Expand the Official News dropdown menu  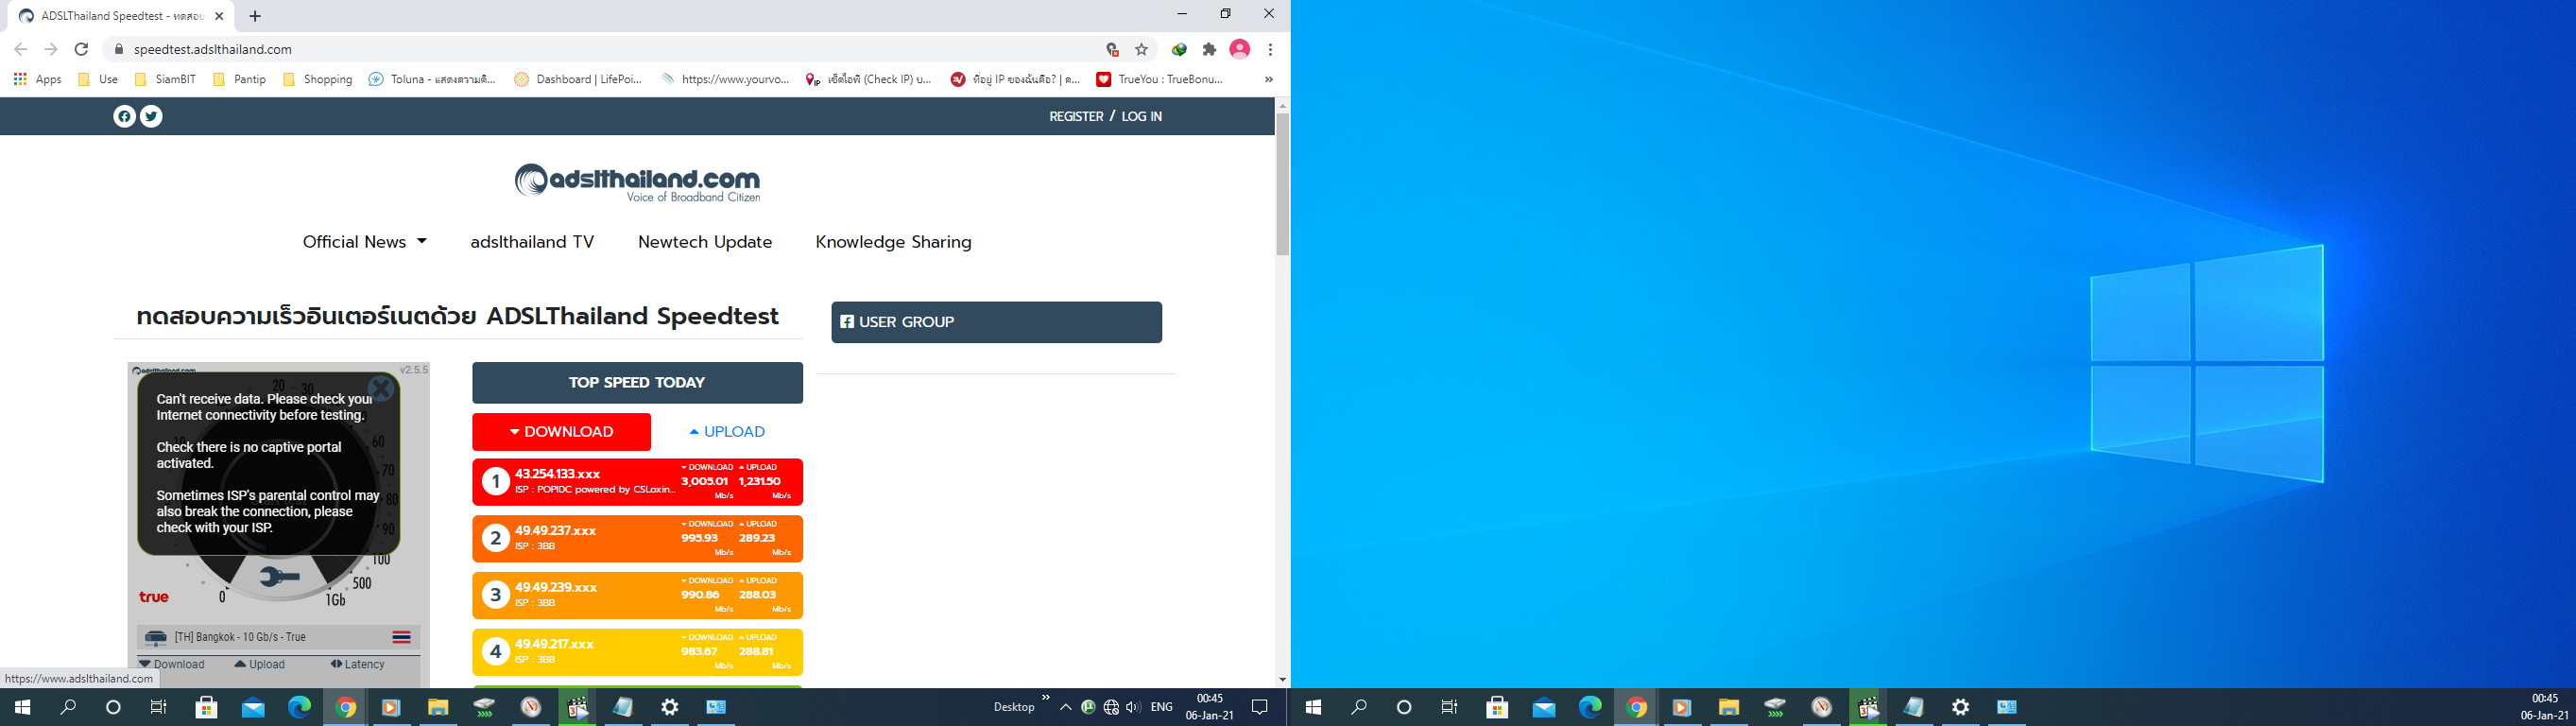[x=365, y=242]
